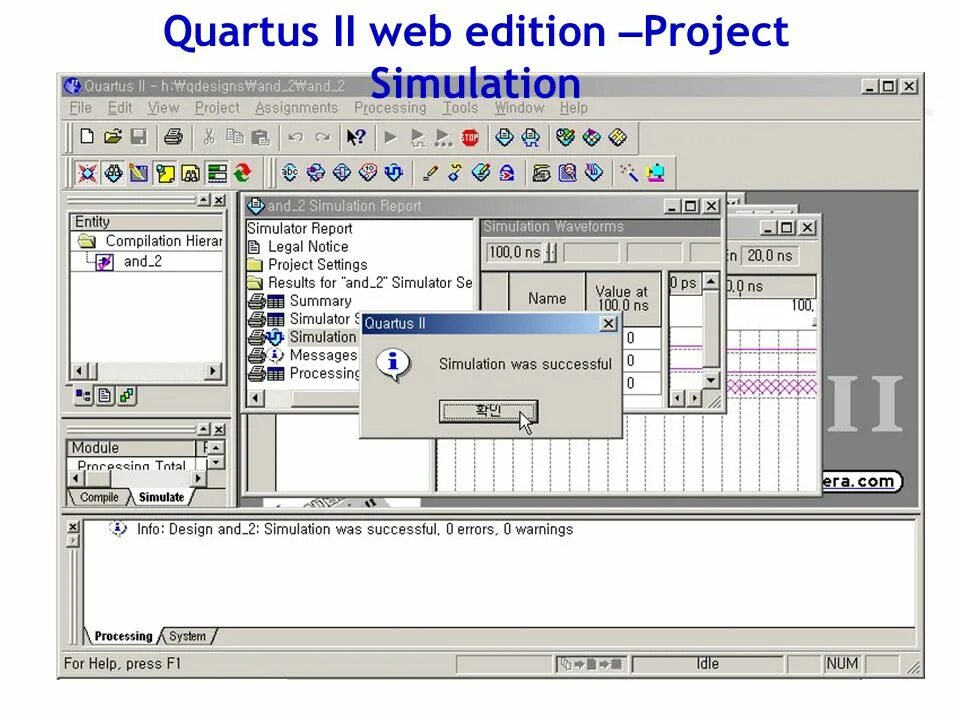Click scroll-left arrow in Entity panel
This screenshot has height=720, width=960.
(78, 371)
